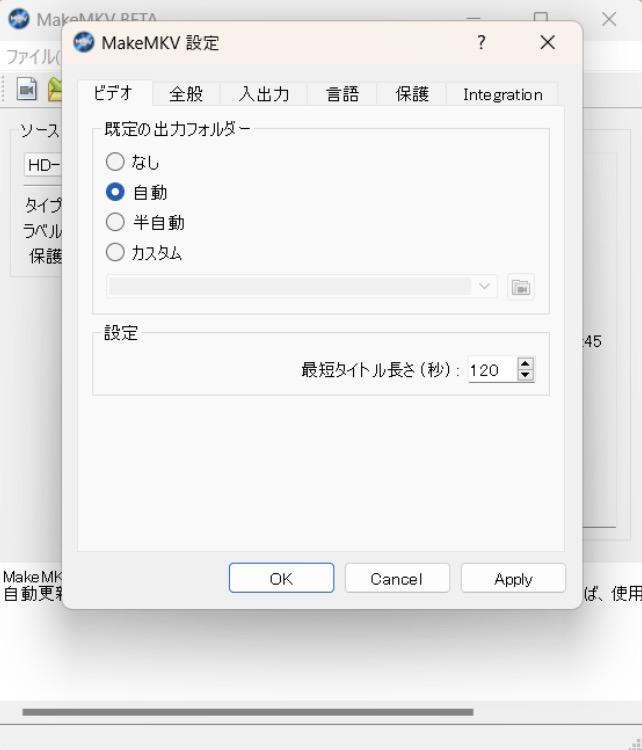Open the Integration tab

point(502,94)
